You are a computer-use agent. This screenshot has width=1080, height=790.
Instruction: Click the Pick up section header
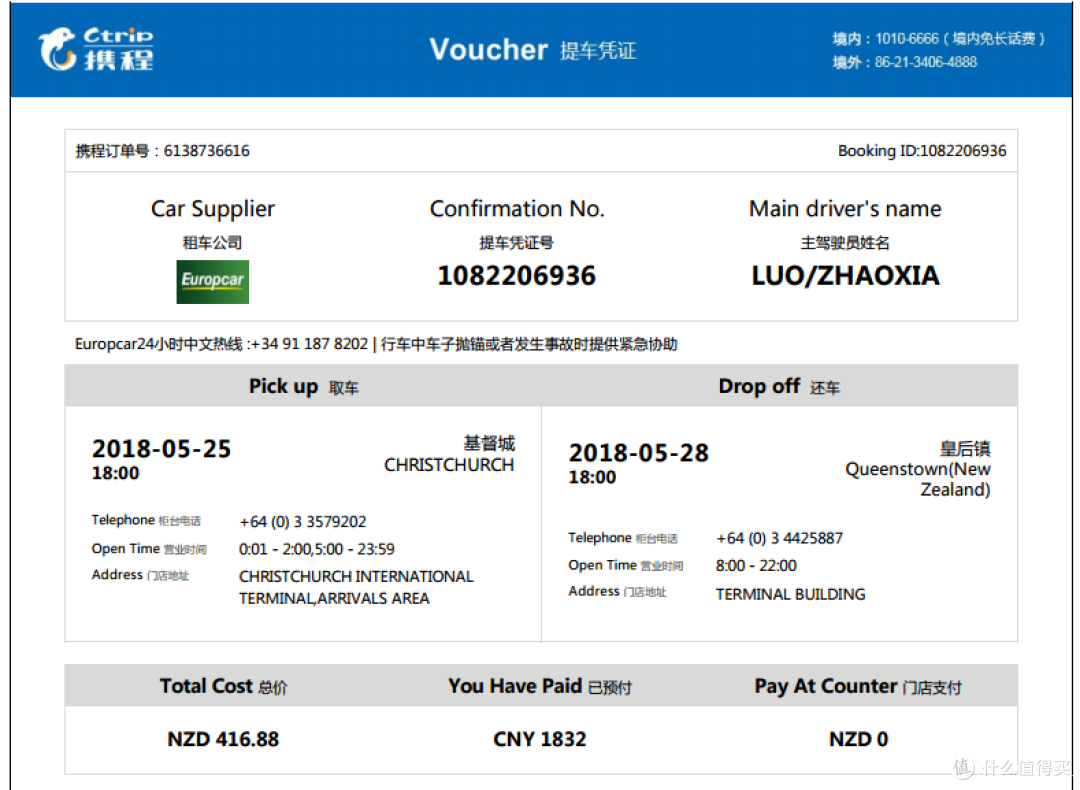[x=303, y=386]
